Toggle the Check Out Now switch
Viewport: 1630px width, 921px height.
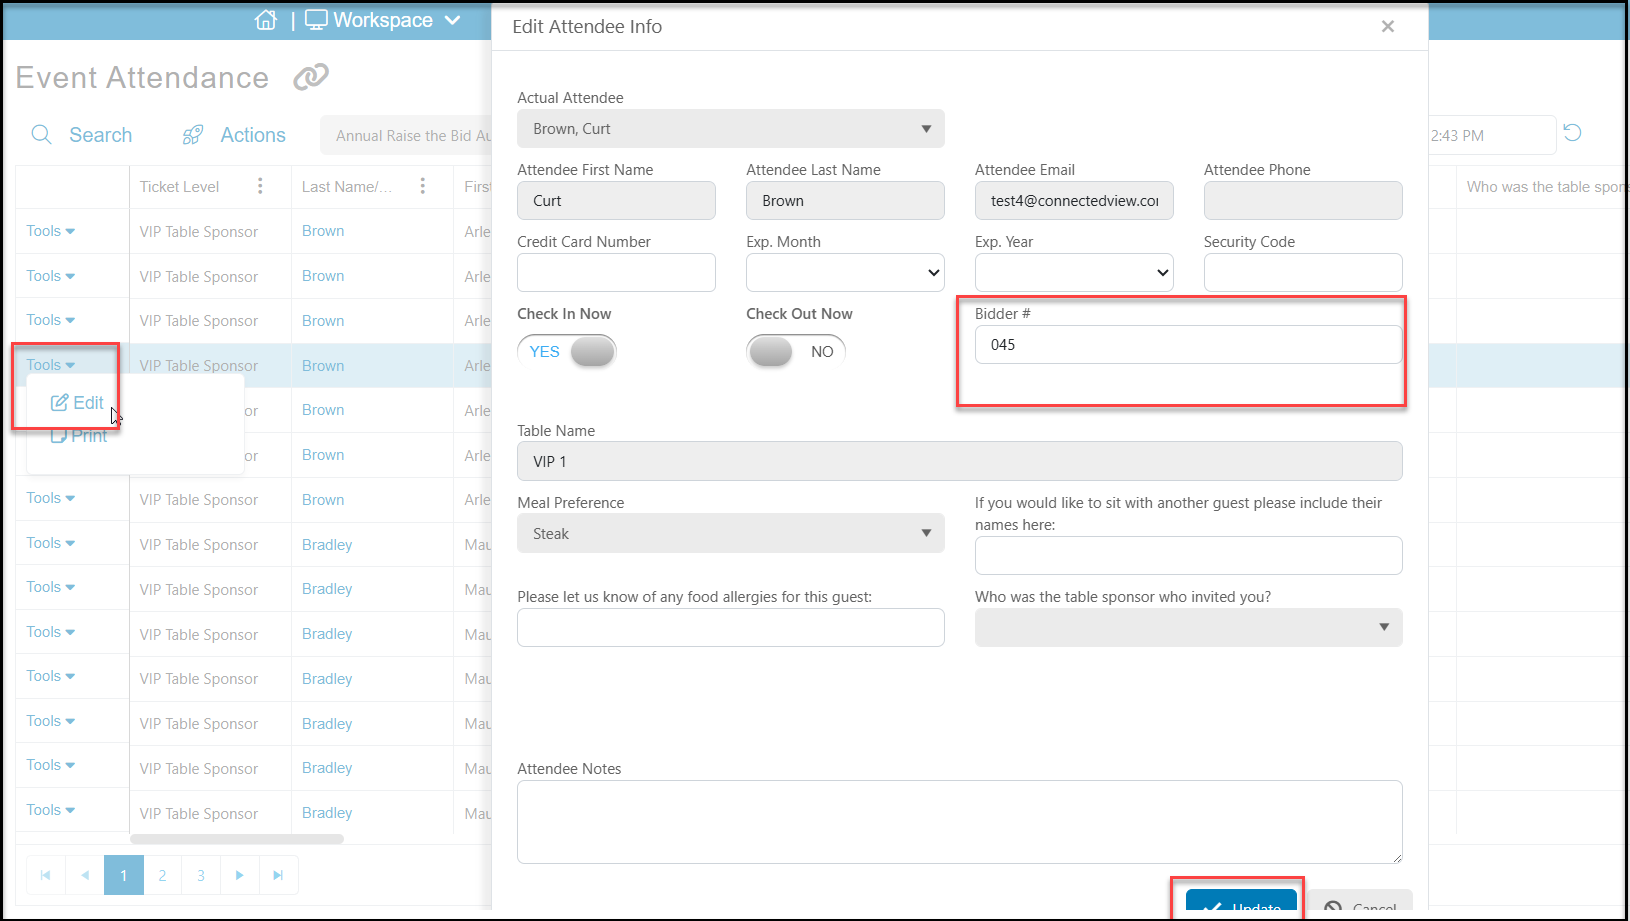click(796, 352)
